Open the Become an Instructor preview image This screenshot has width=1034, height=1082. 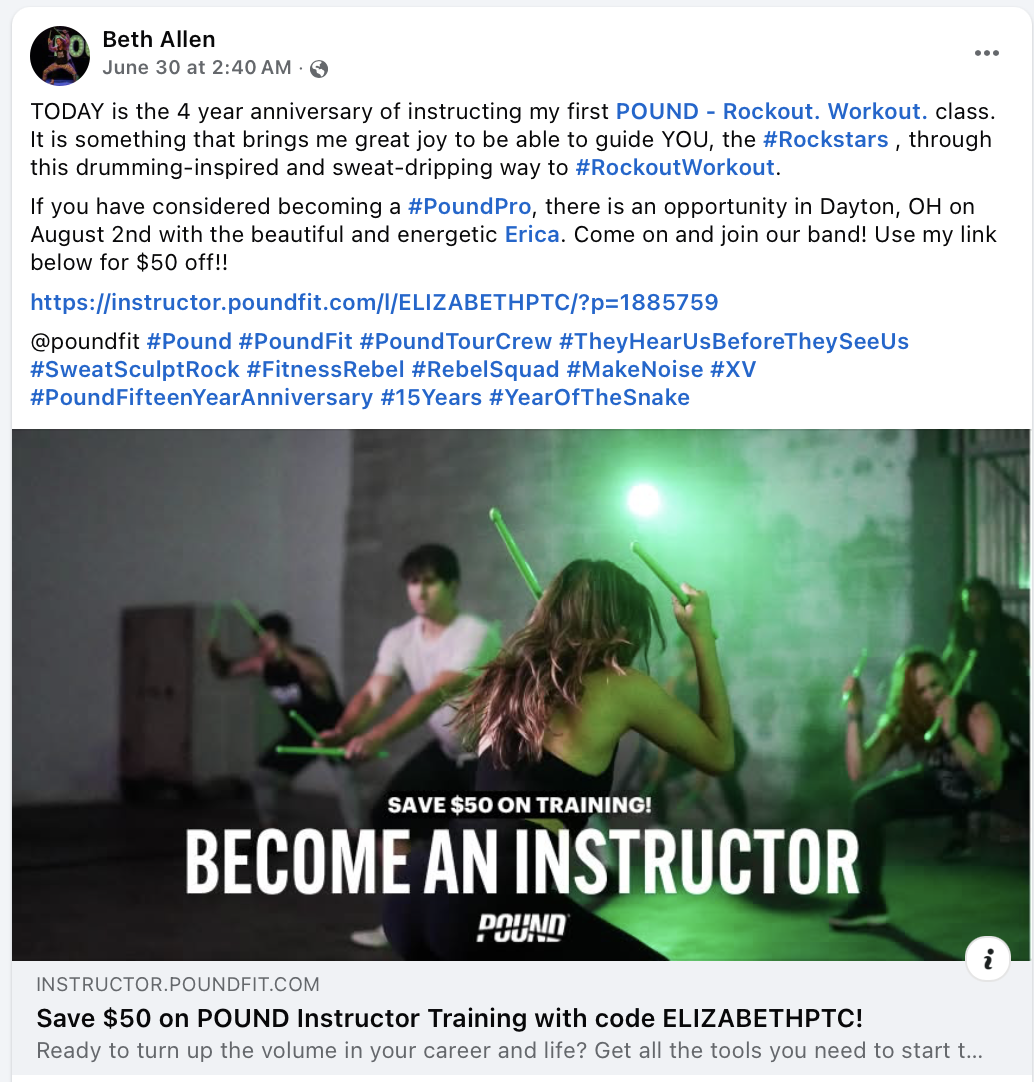click(x=521, y=695)
